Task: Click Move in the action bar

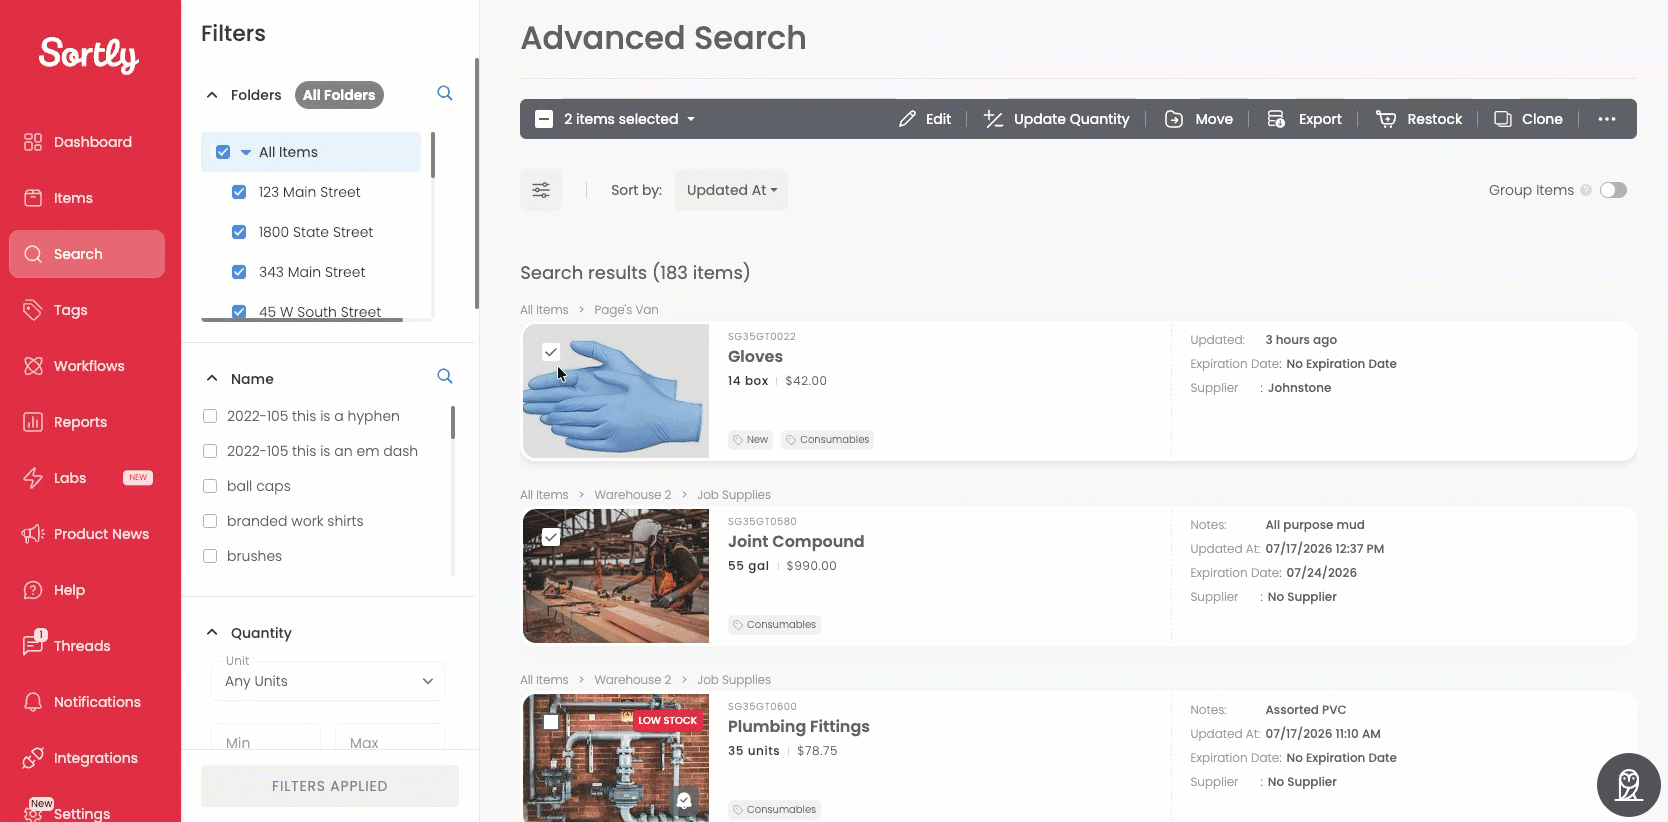Action: (x=1199, y=119)
